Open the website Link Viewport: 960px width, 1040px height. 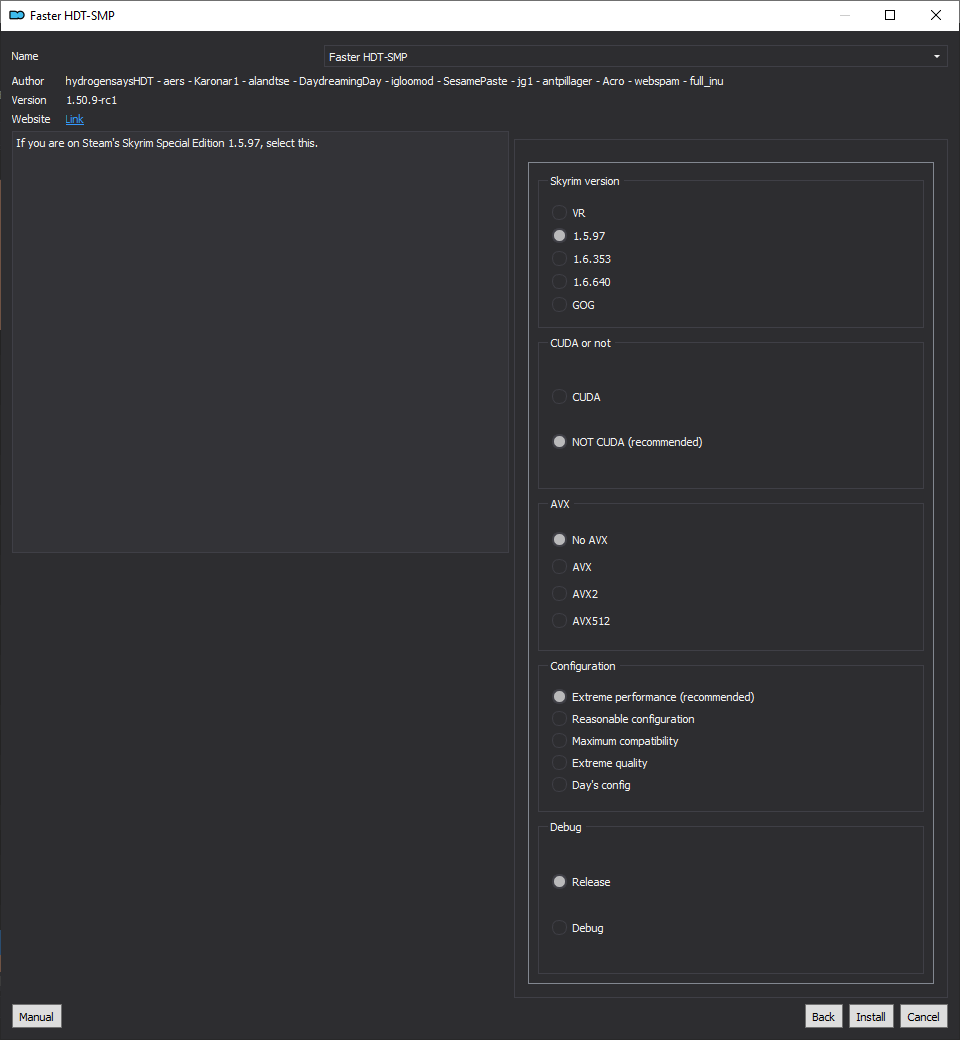[74, 119]
